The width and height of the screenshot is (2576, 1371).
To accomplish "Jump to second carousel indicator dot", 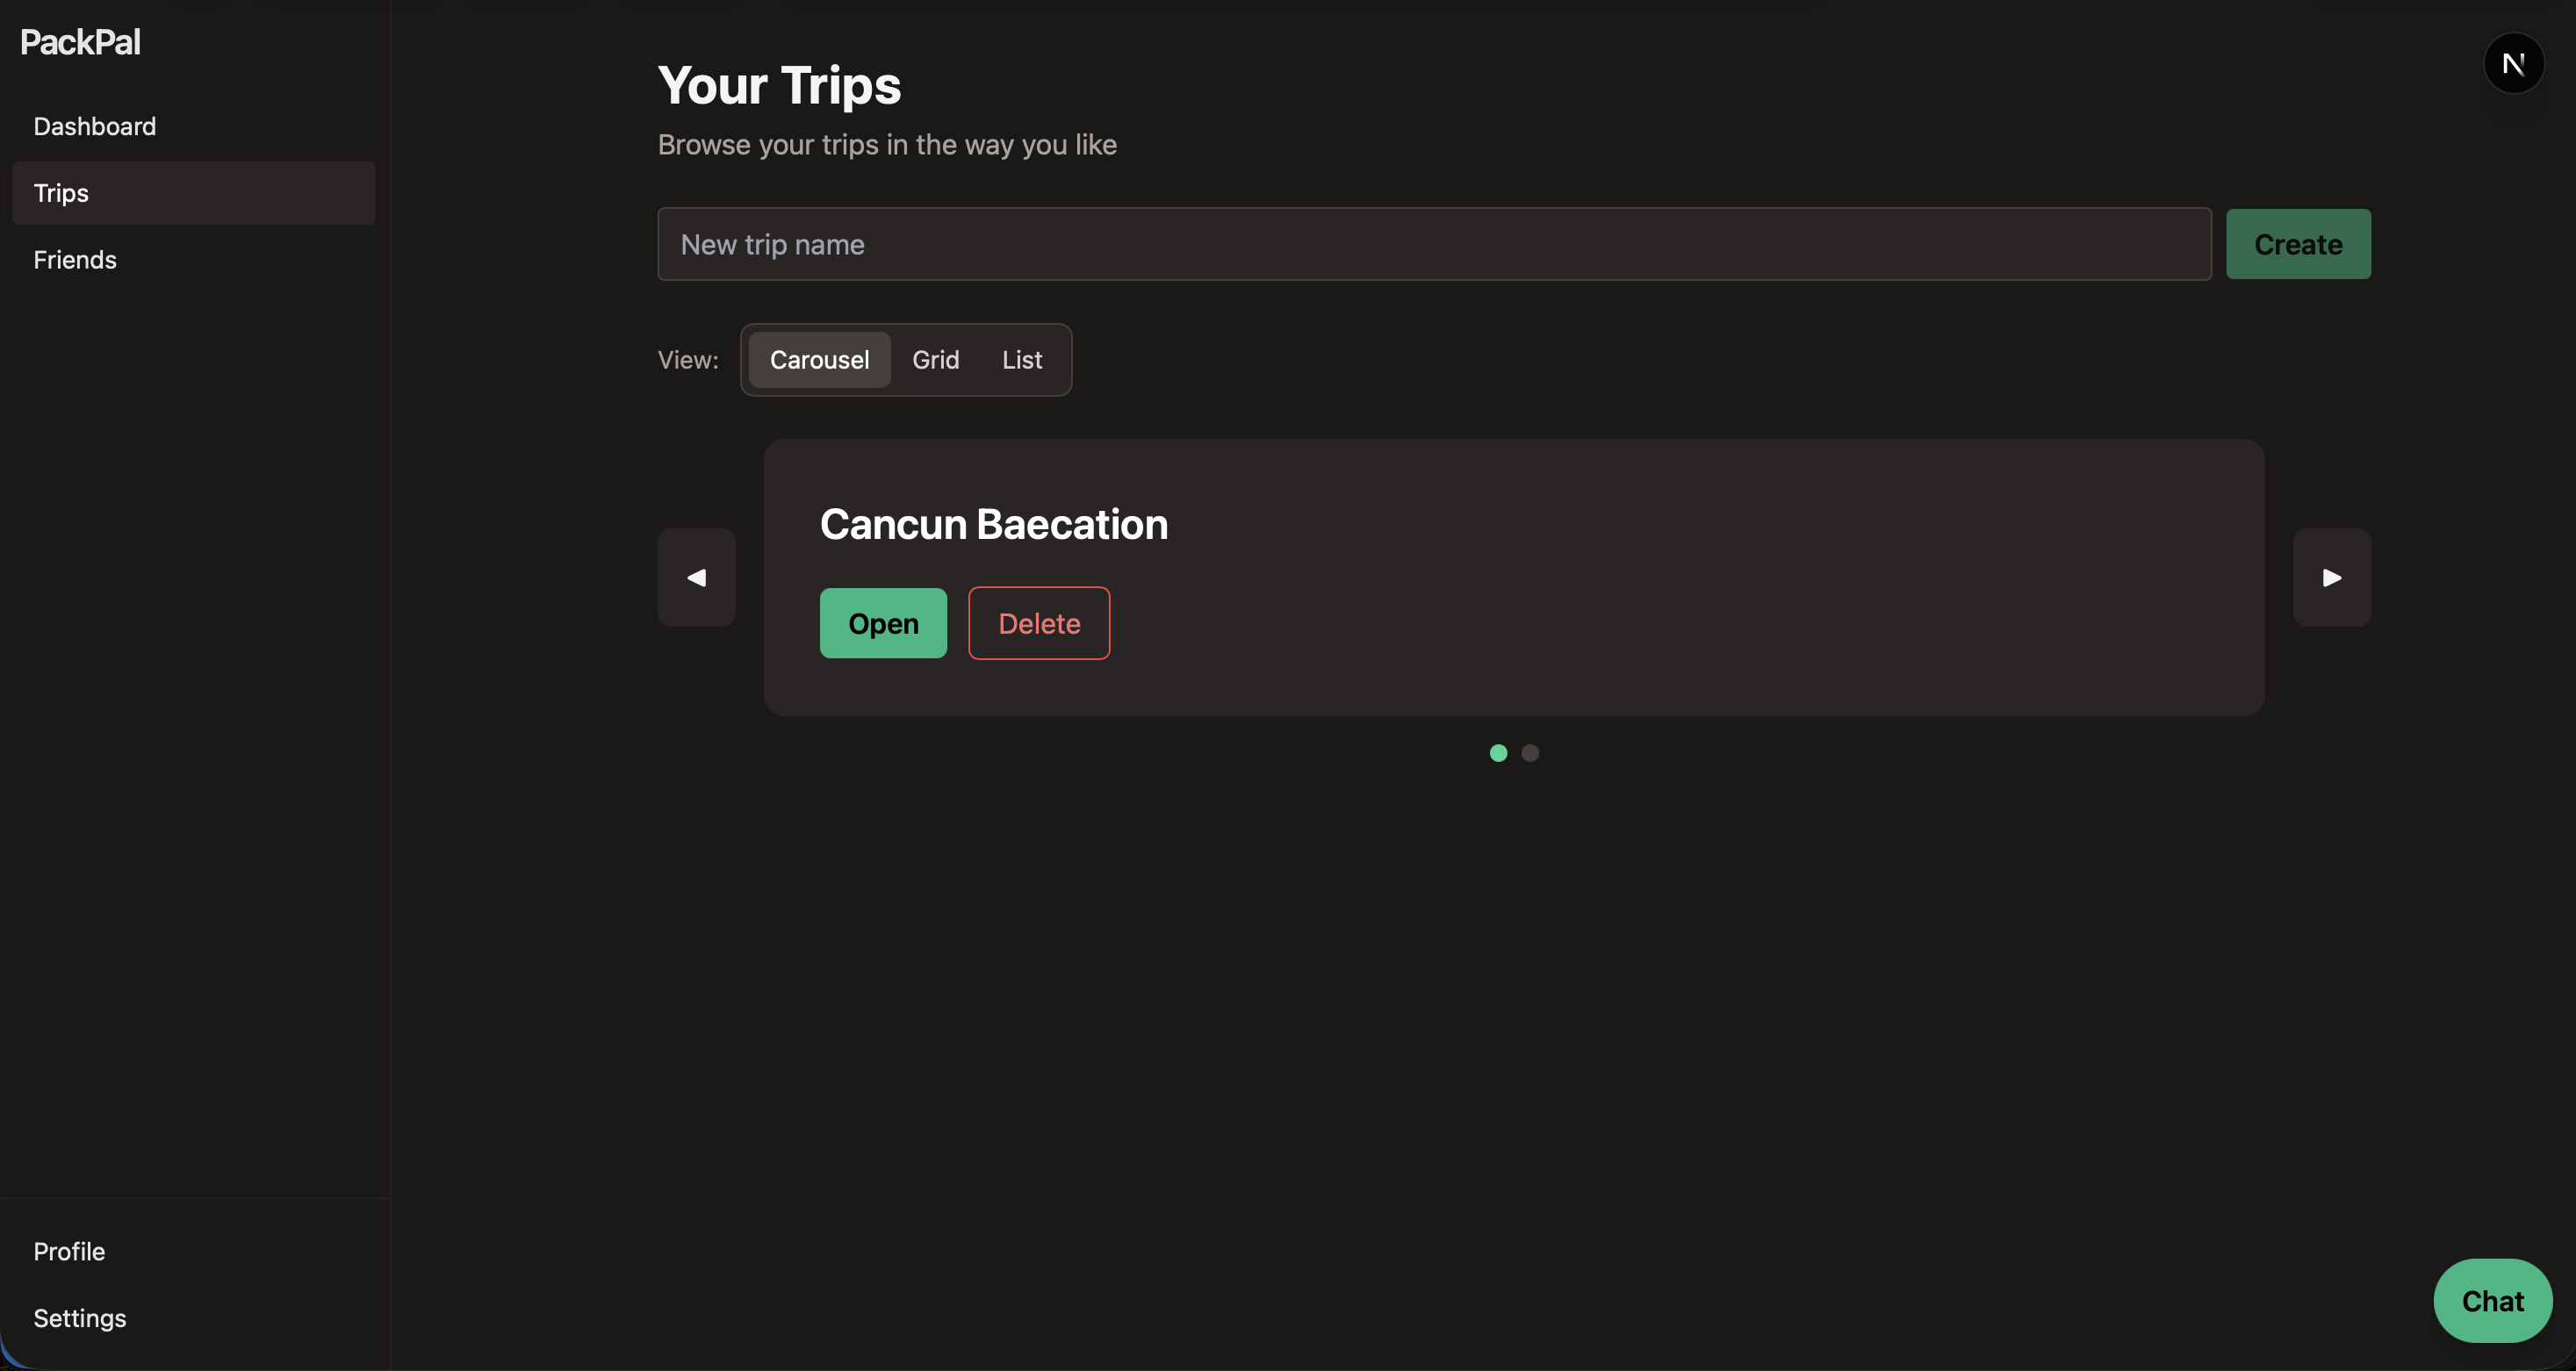I will tap(1529, 753).
